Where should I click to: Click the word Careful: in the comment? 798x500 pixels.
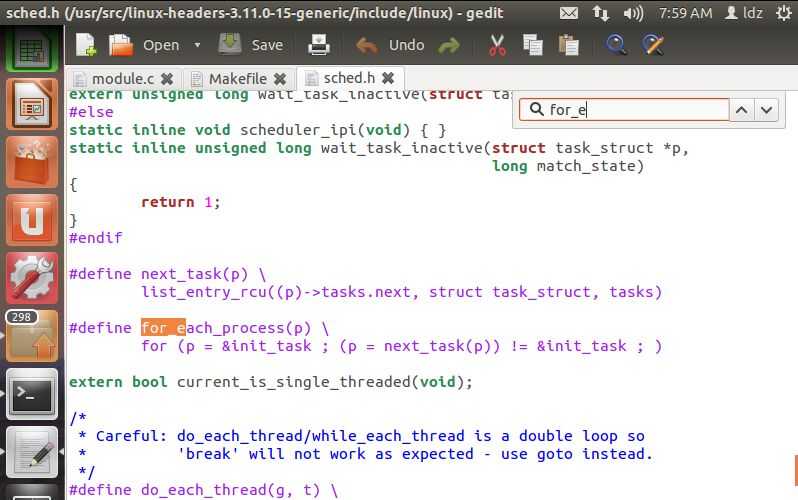pyautogui.click(x=131, y=436)
